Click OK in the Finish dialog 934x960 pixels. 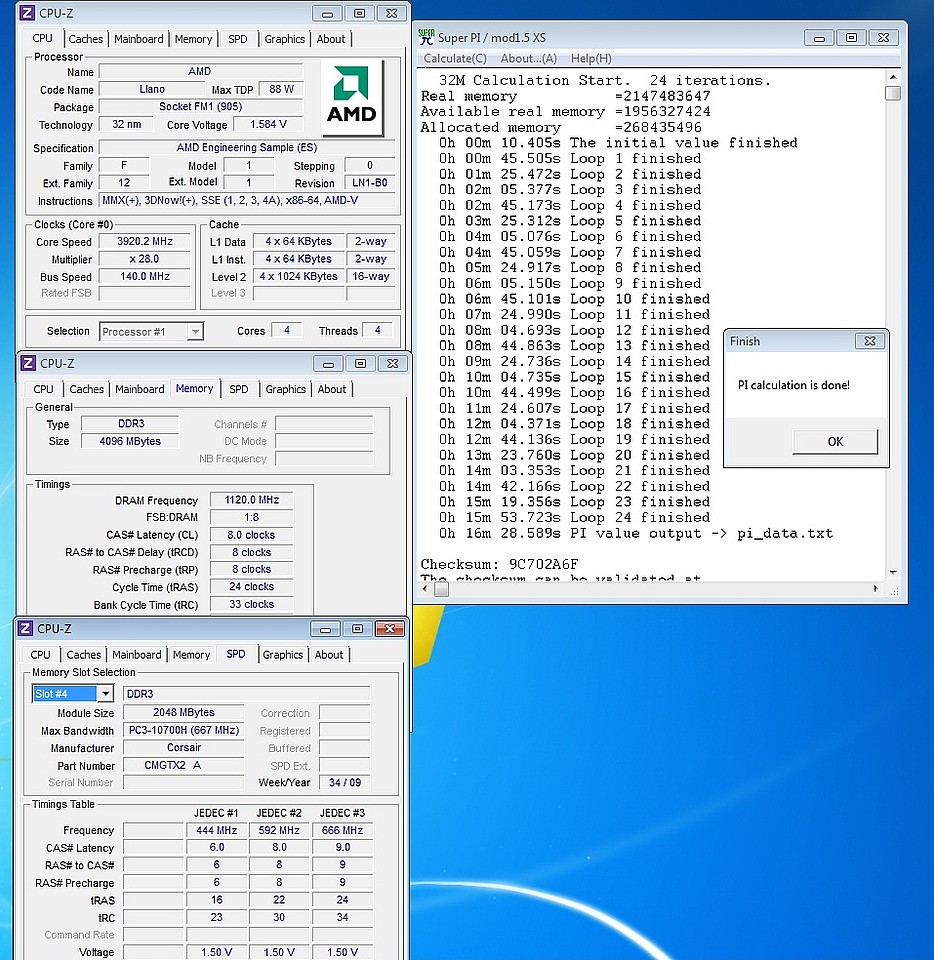click(x=835, y=441)
